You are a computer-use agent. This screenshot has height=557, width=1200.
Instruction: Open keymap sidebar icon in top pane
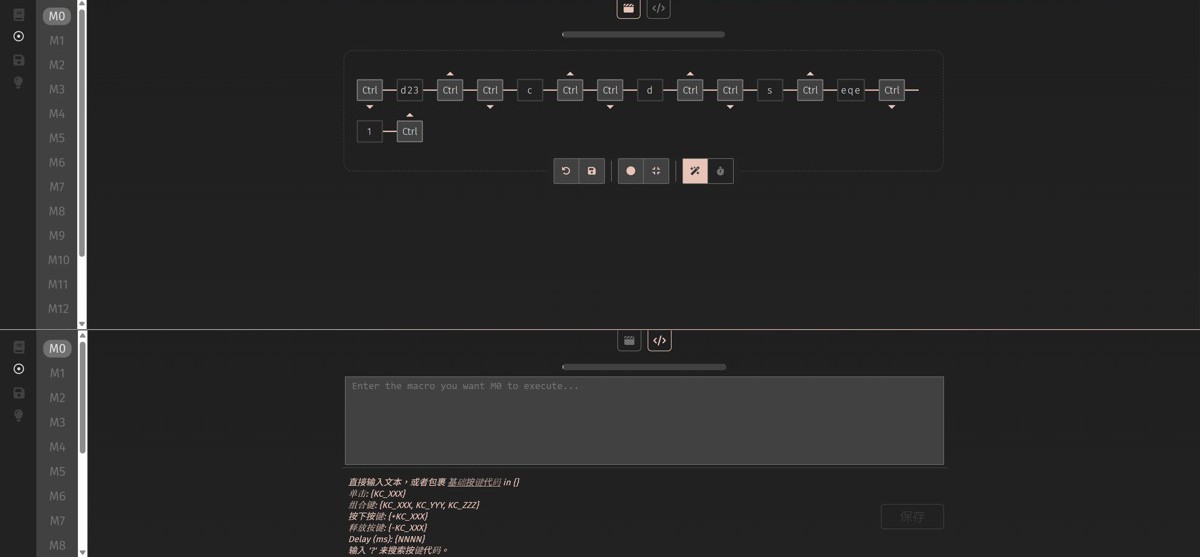[18, 14]
